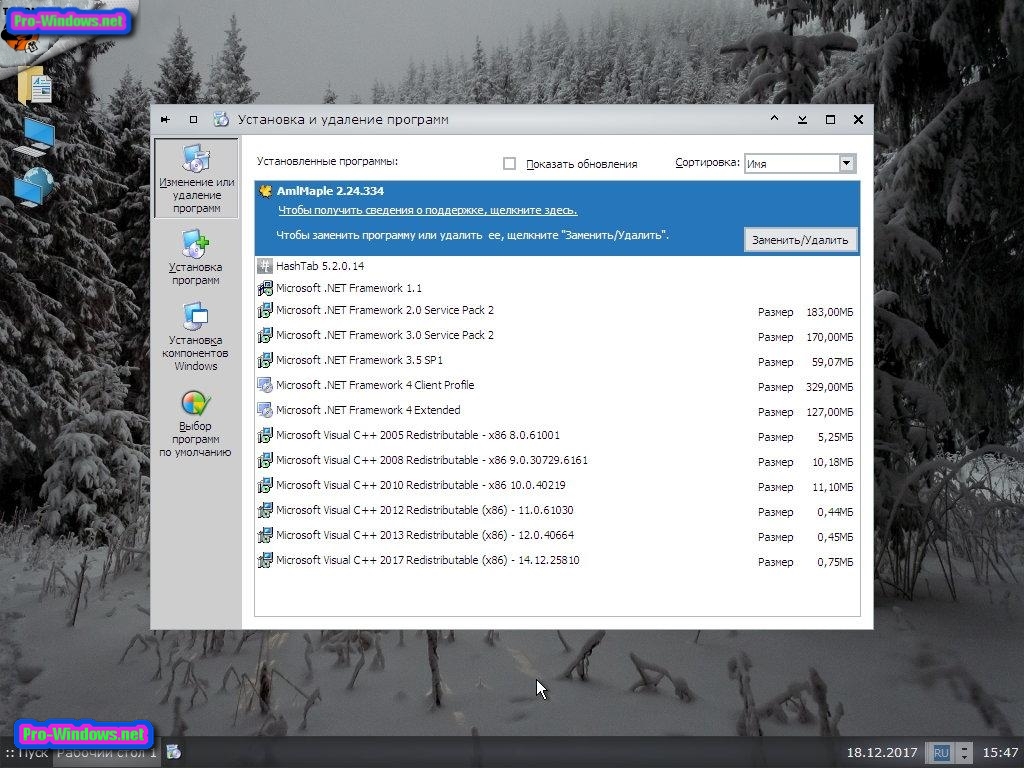Open the My Computer desktop icon
This screenshot has width=1024, height=768.
[x=35, y=136]
